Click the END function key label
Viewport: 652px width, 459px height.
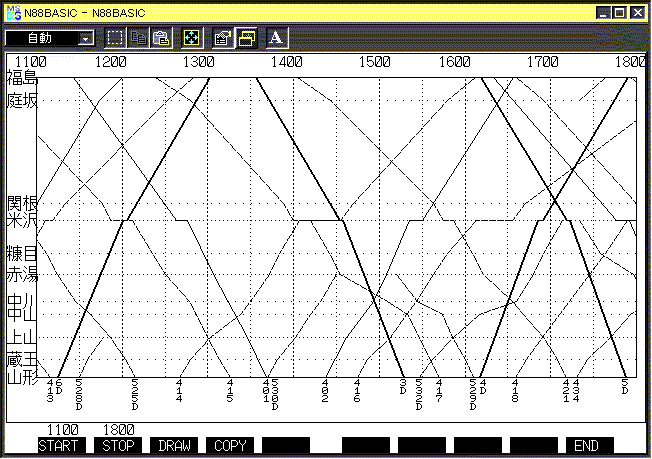tap(587, 445)
